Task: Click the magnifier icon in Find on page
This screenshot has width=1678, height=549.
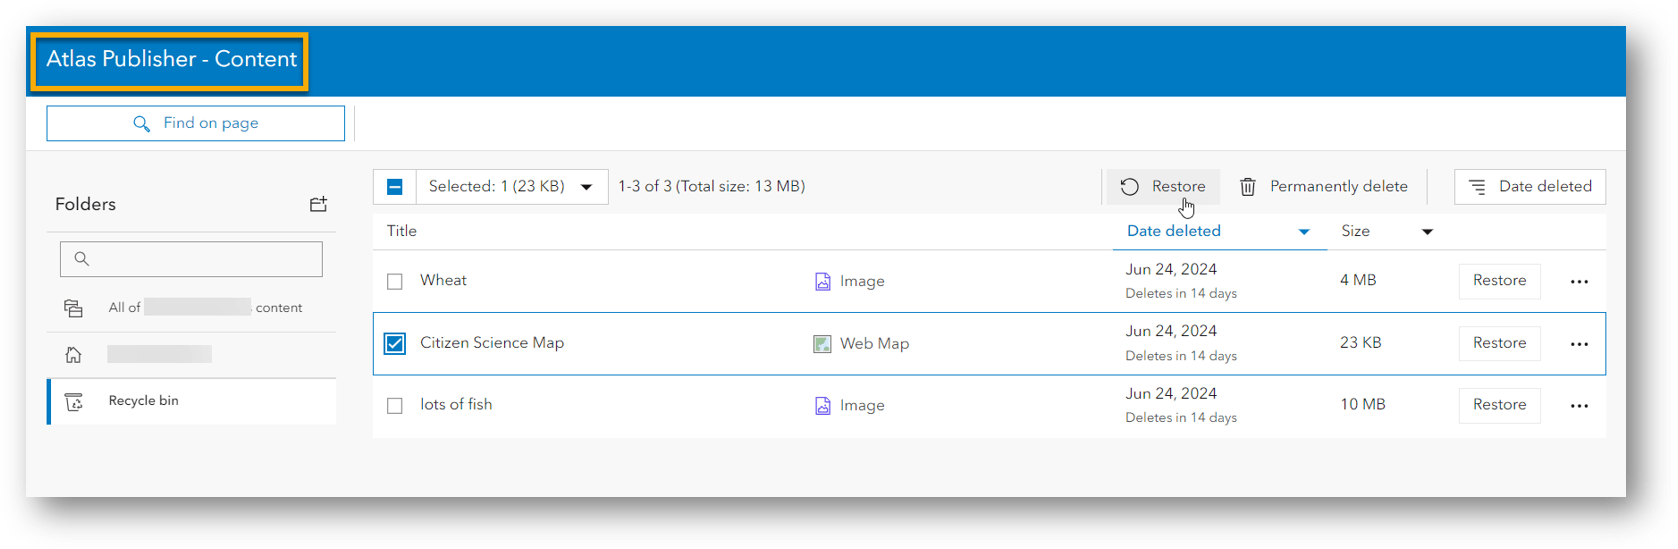Action: click(142, 123)
